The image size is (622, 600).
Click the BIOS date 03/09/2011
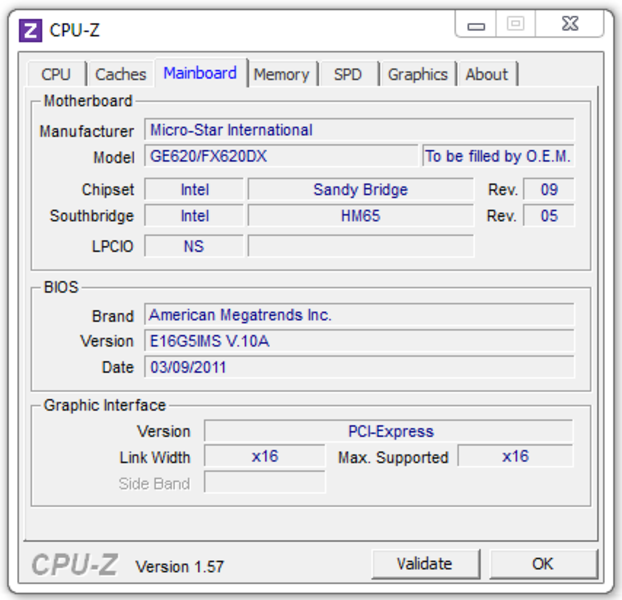pos(359,367)
